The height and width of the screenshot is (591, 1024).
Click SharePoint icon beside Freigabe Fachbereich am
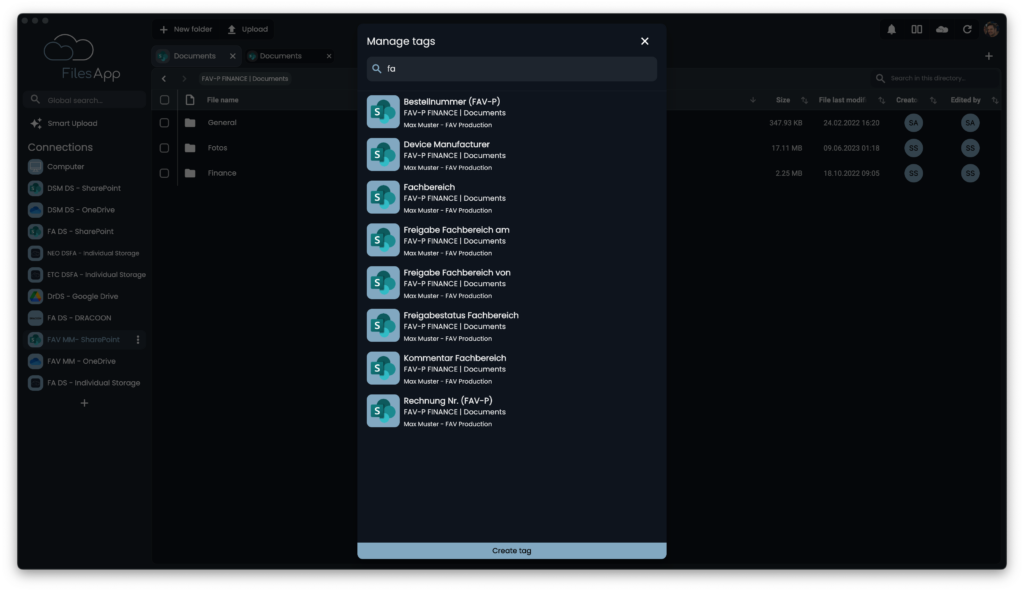(383, 240)
